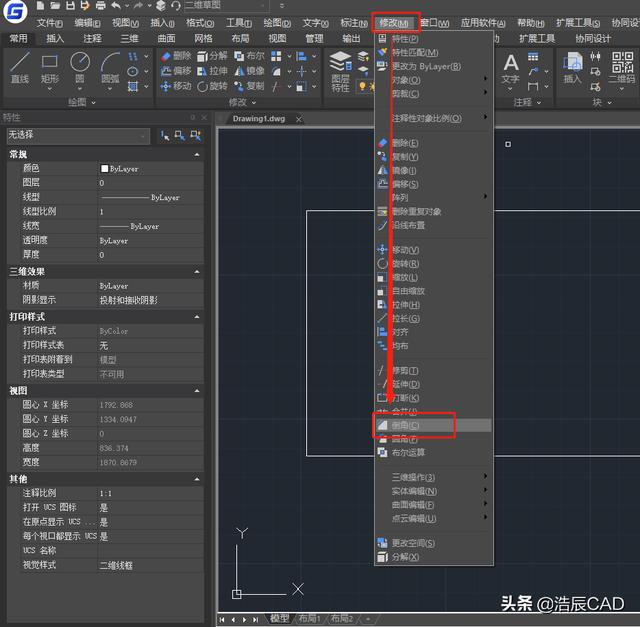Open the 三维操作(3) submenu
Screen dimensions: 640x627
(433, 477)
